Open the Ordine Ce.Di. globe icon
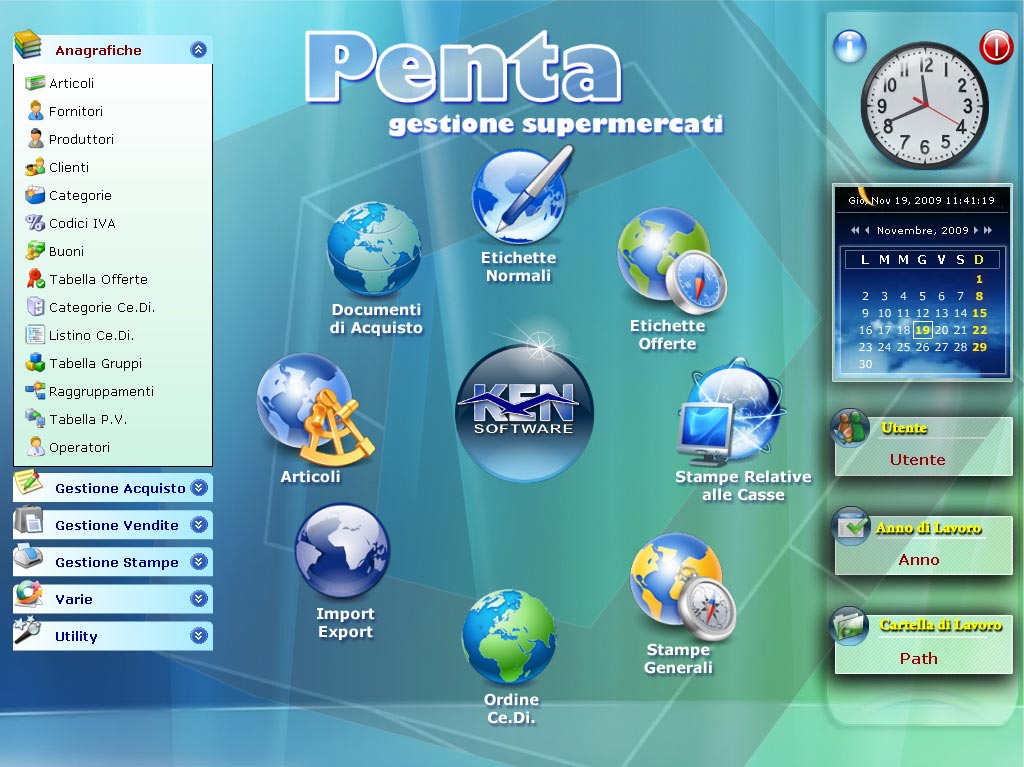Image resolution: width=1024 pixels, height=767 pixels. 509,637
